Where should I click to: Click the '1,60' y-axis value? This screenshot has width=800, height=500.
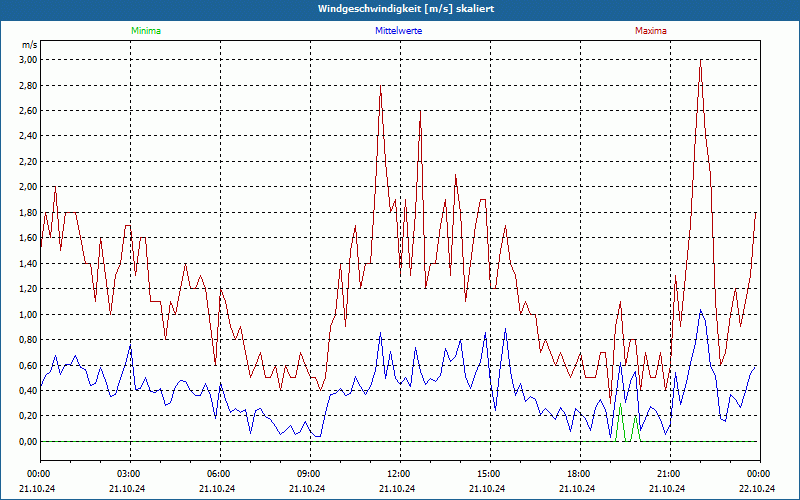click(29, 238)
